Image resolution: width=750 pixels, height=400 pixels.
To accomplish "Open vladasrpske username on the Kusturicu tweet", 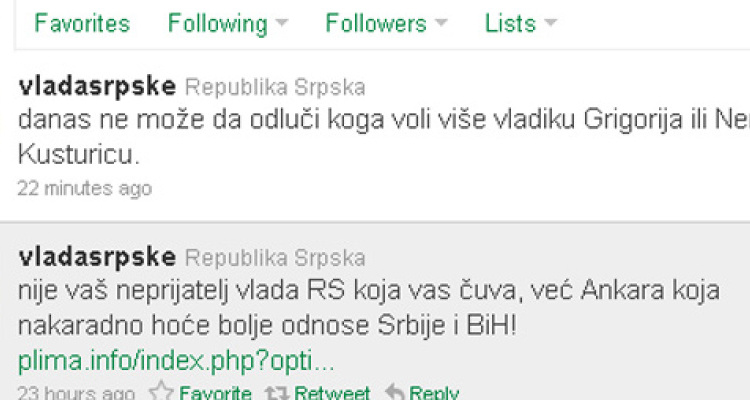I will pos(97,87).
